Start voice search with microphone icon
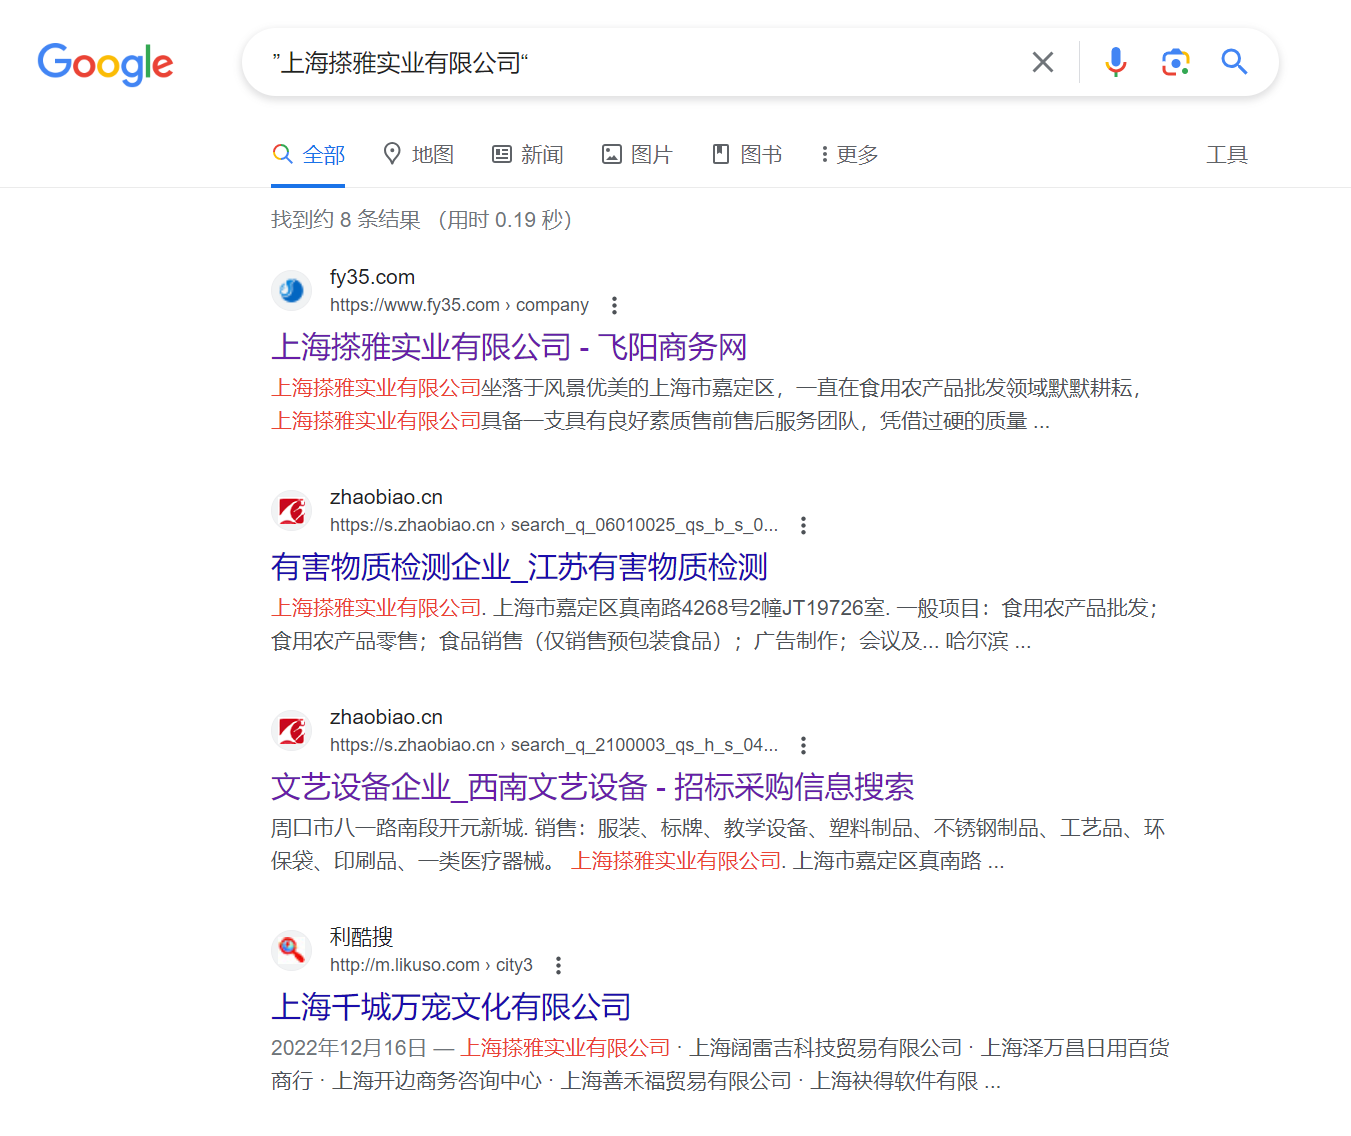1351x1136 pixels. (x=1116, y=62)
